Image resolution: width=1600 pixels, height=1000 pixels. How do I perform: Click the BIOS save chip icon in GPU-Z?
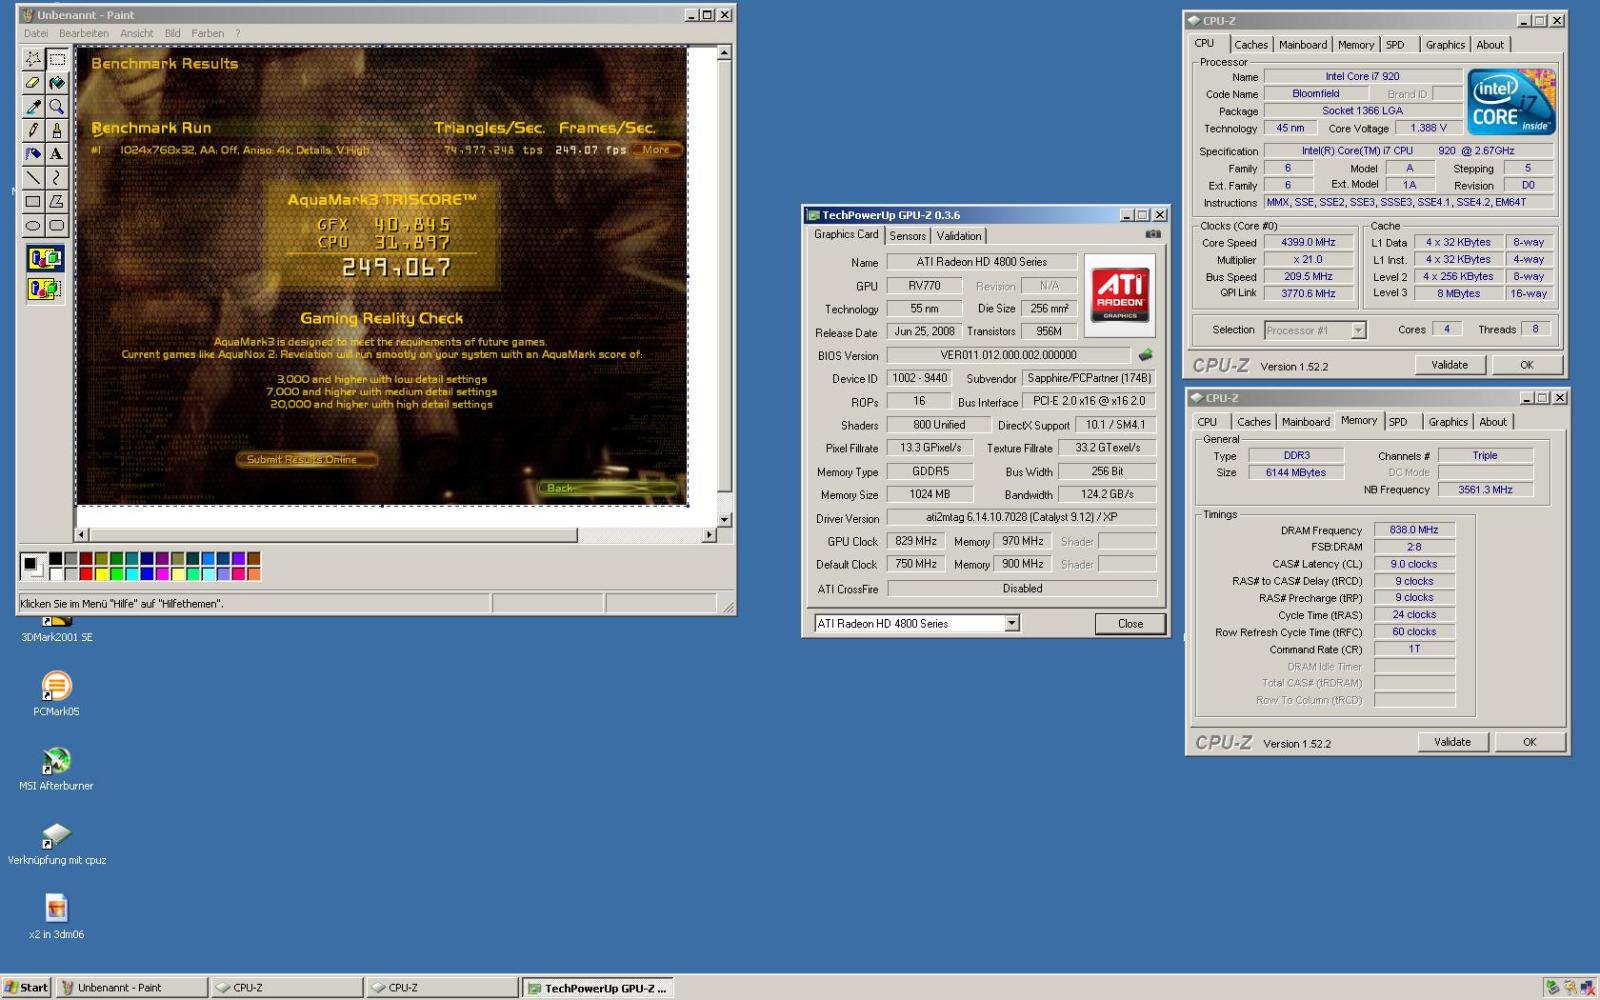coord(1145,355)
